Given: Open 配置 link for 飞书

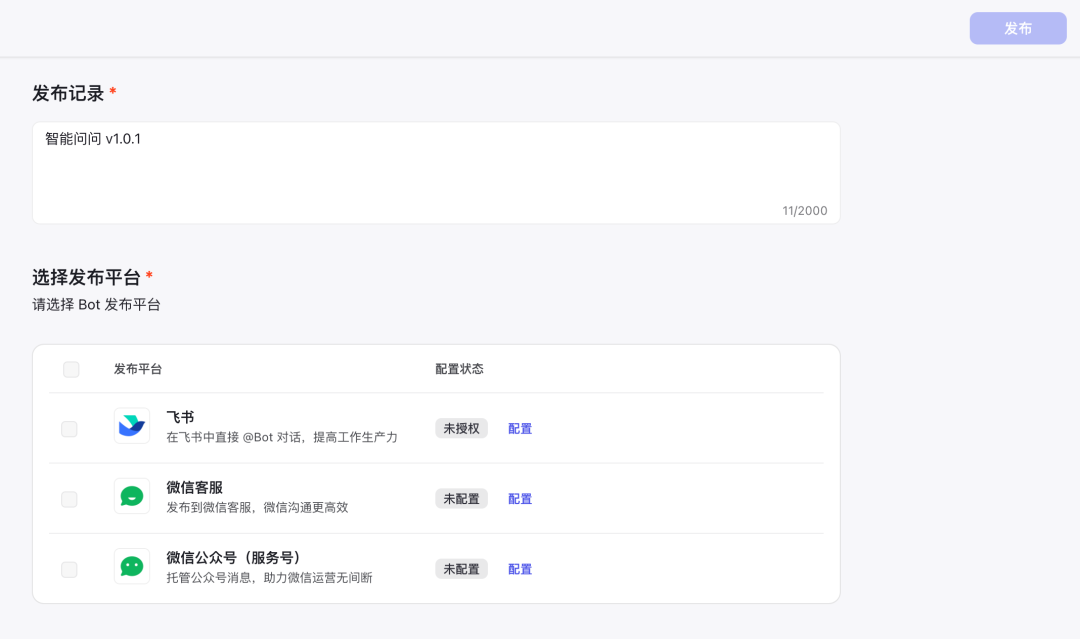Looking at the screenshot, I should pyautogui.click(x=520, y=428).
